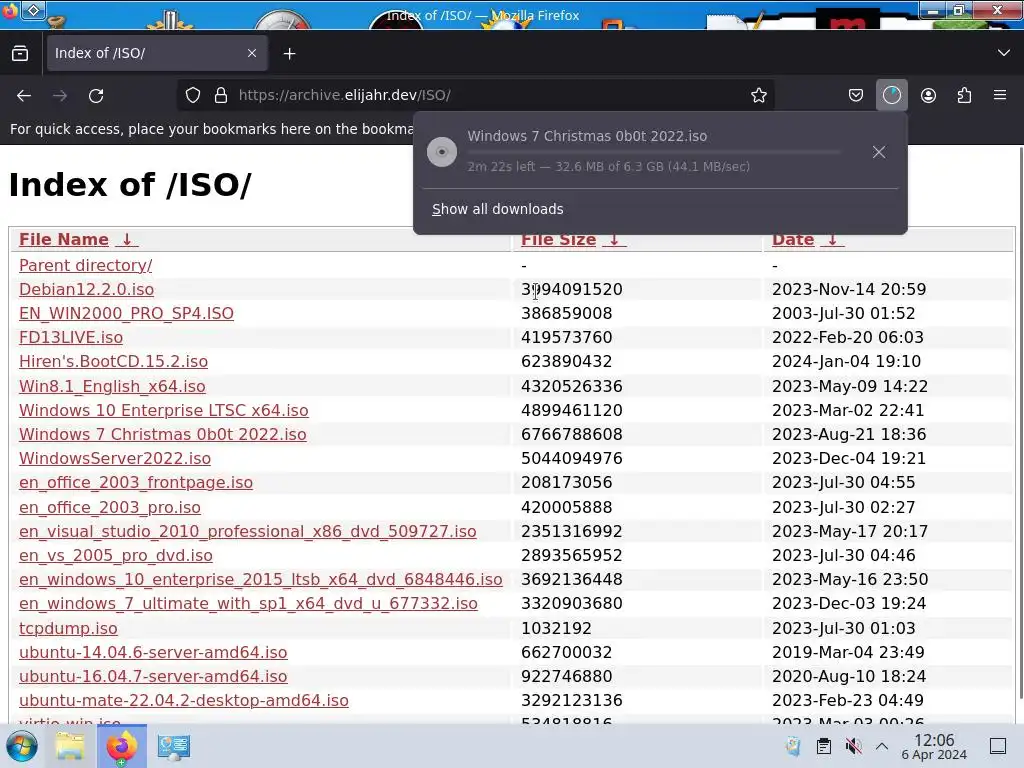Download EN_WIN2000_PRO_SP4.ISO
Screen dimensions: 1024x768
pyautogui.click(x=126, y=313)
